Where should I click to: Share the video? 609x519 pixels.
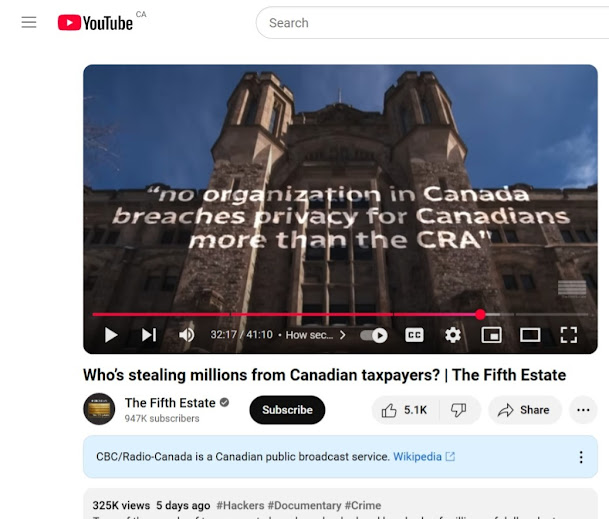(524, 410)
